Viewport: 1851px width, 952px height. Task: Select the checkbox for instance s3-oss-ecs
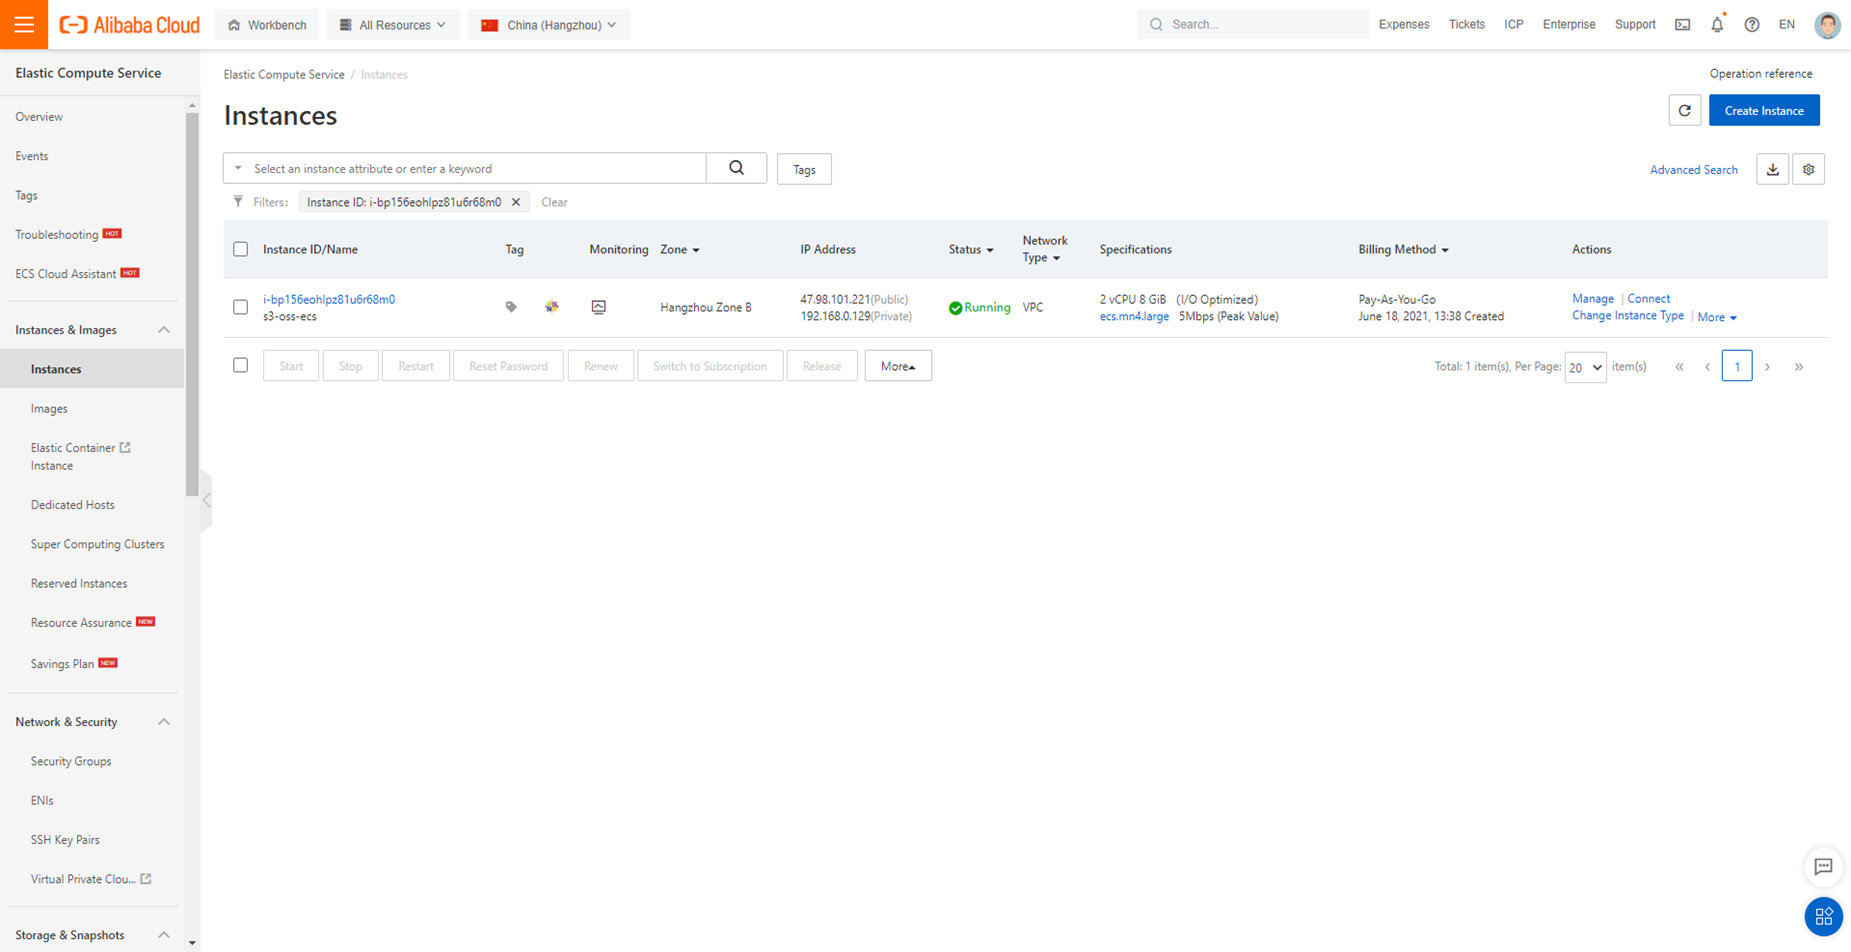click(241, 307)
